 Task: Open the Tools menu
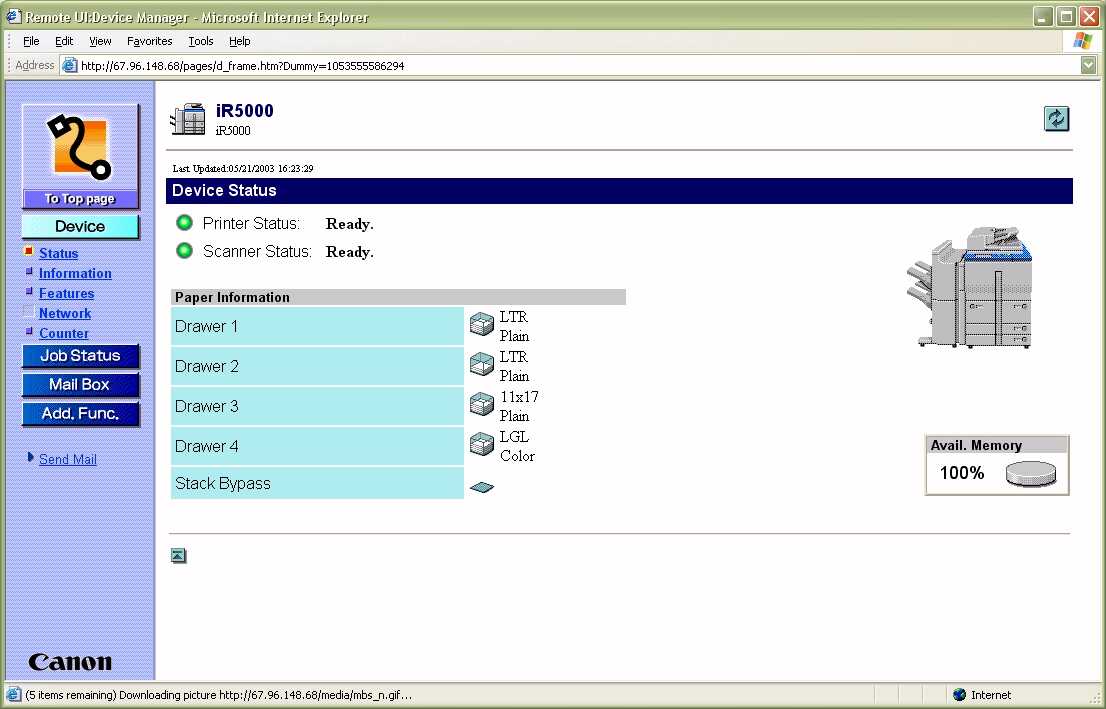[x=201, y=41]
